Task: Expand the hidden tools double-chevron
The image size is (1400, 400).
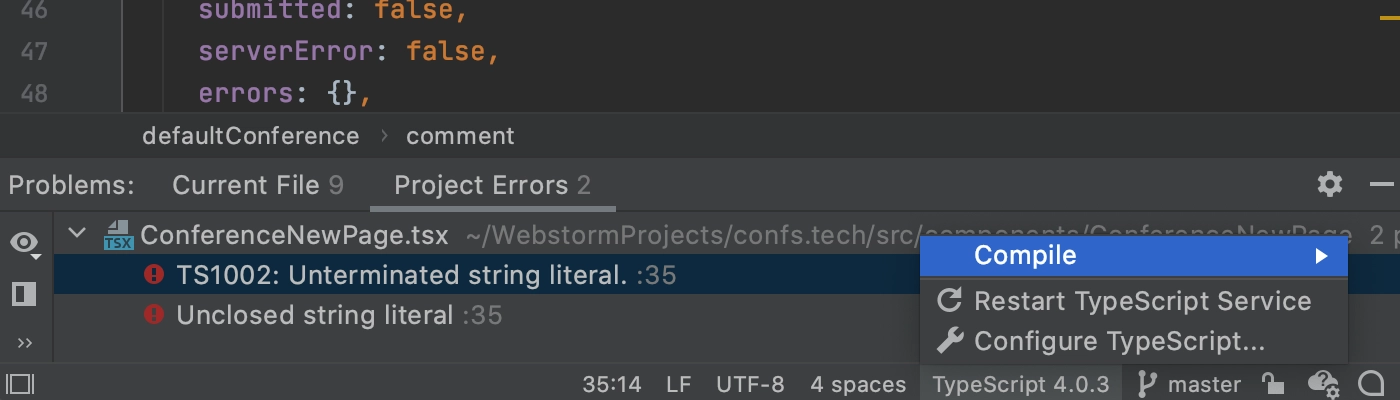Action: click(24, 343)
